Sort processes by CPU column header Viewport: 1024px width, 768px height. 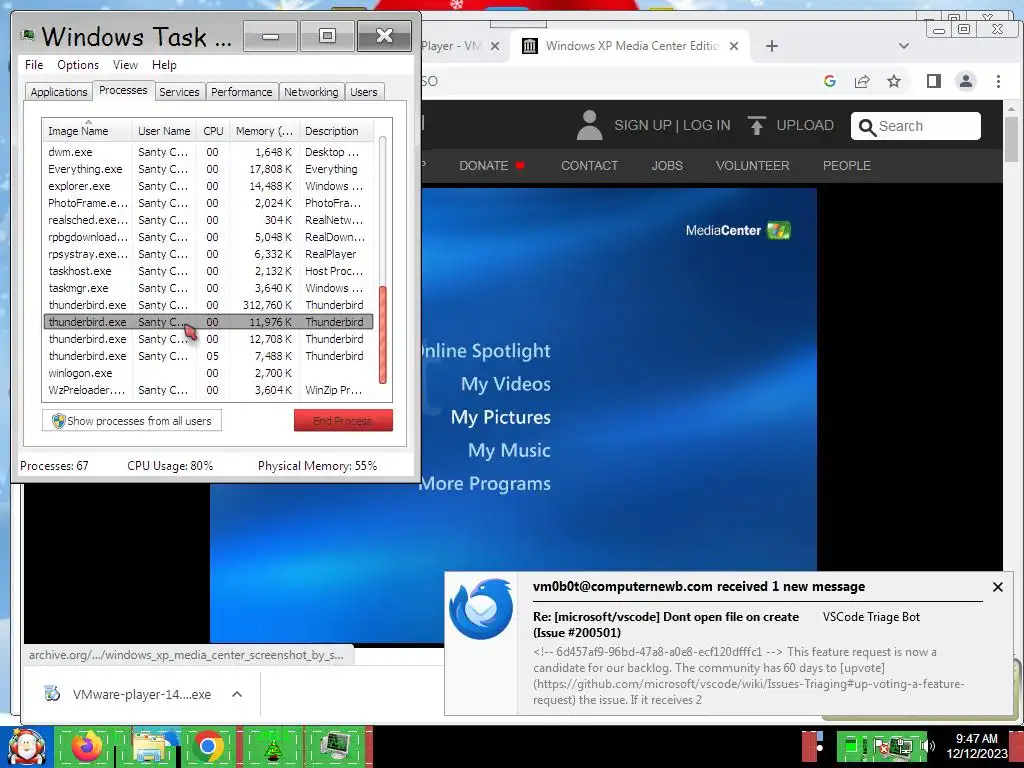(x=213, y=131)
